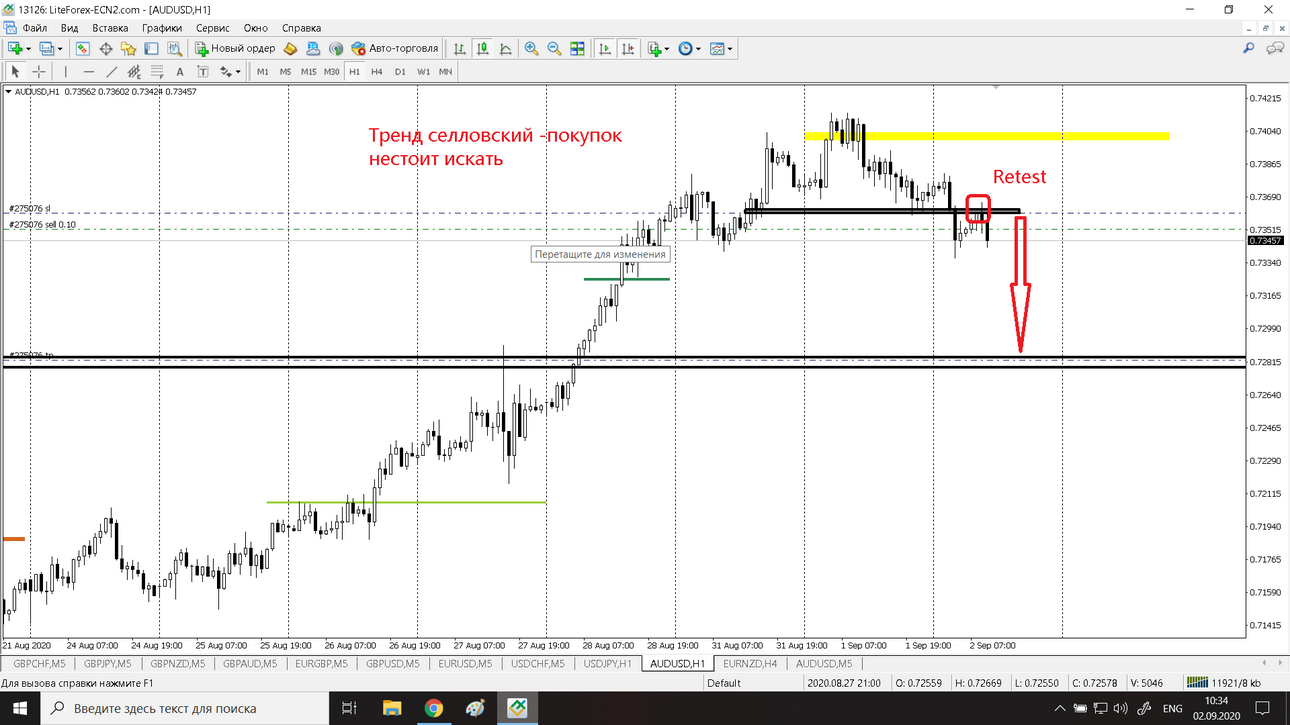Image resolution: width=1290 pixels, height=725 pixels.
Task: Switch timeframe to M30
Action: (332, 71)
